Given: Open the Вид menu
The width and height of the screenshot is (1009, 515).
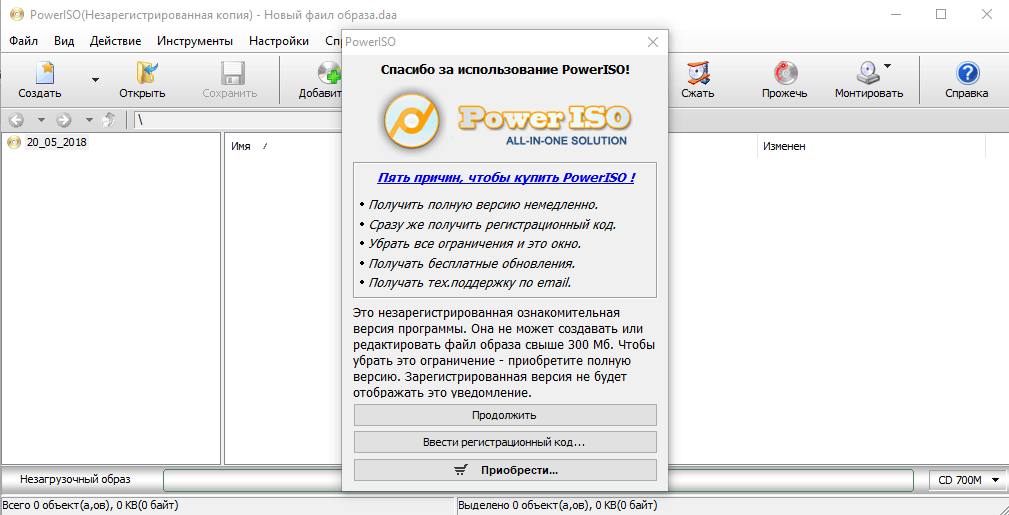Looking at the screenshot, I should 64,41.
